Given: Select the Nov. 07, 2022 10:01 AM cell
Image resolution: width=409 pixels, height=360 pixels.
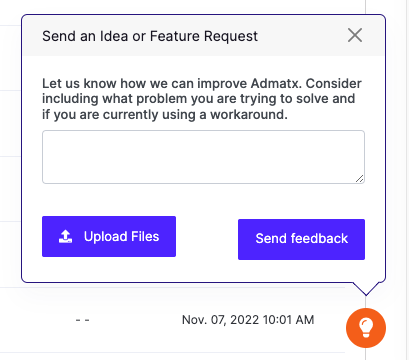Looking at the screenshot, I should click(x=248, y=320).
